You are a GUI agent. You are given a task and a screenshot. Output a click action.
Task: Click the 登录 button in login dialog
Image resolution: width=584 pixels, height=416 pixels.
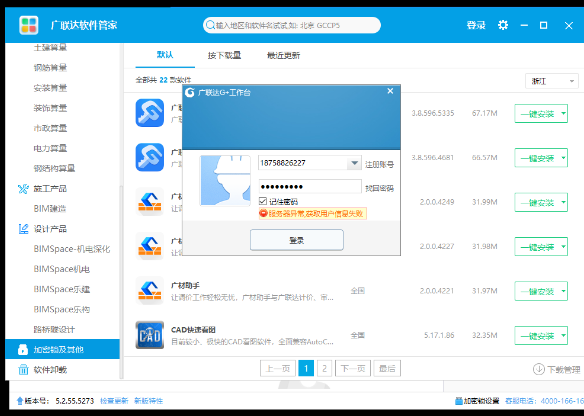pyautogui.click(x=297, y=240)
